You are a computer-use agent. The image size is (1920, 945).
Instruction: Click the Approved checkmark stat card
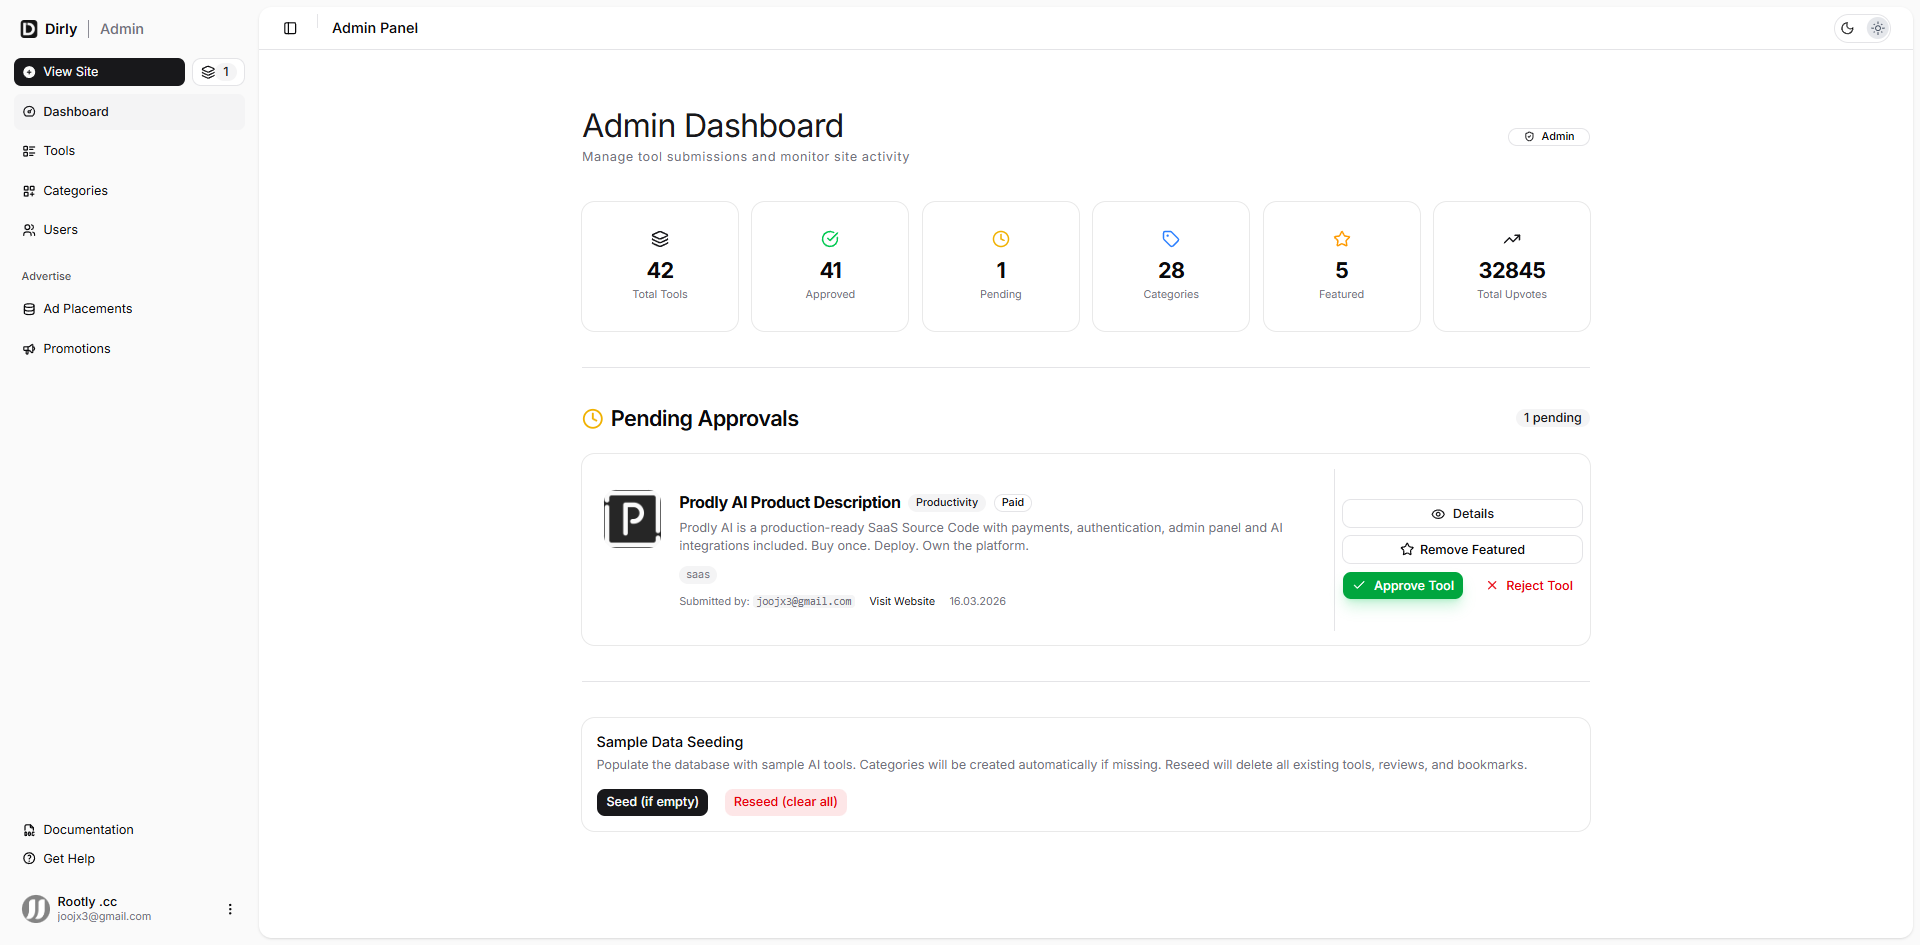(829, 266)
